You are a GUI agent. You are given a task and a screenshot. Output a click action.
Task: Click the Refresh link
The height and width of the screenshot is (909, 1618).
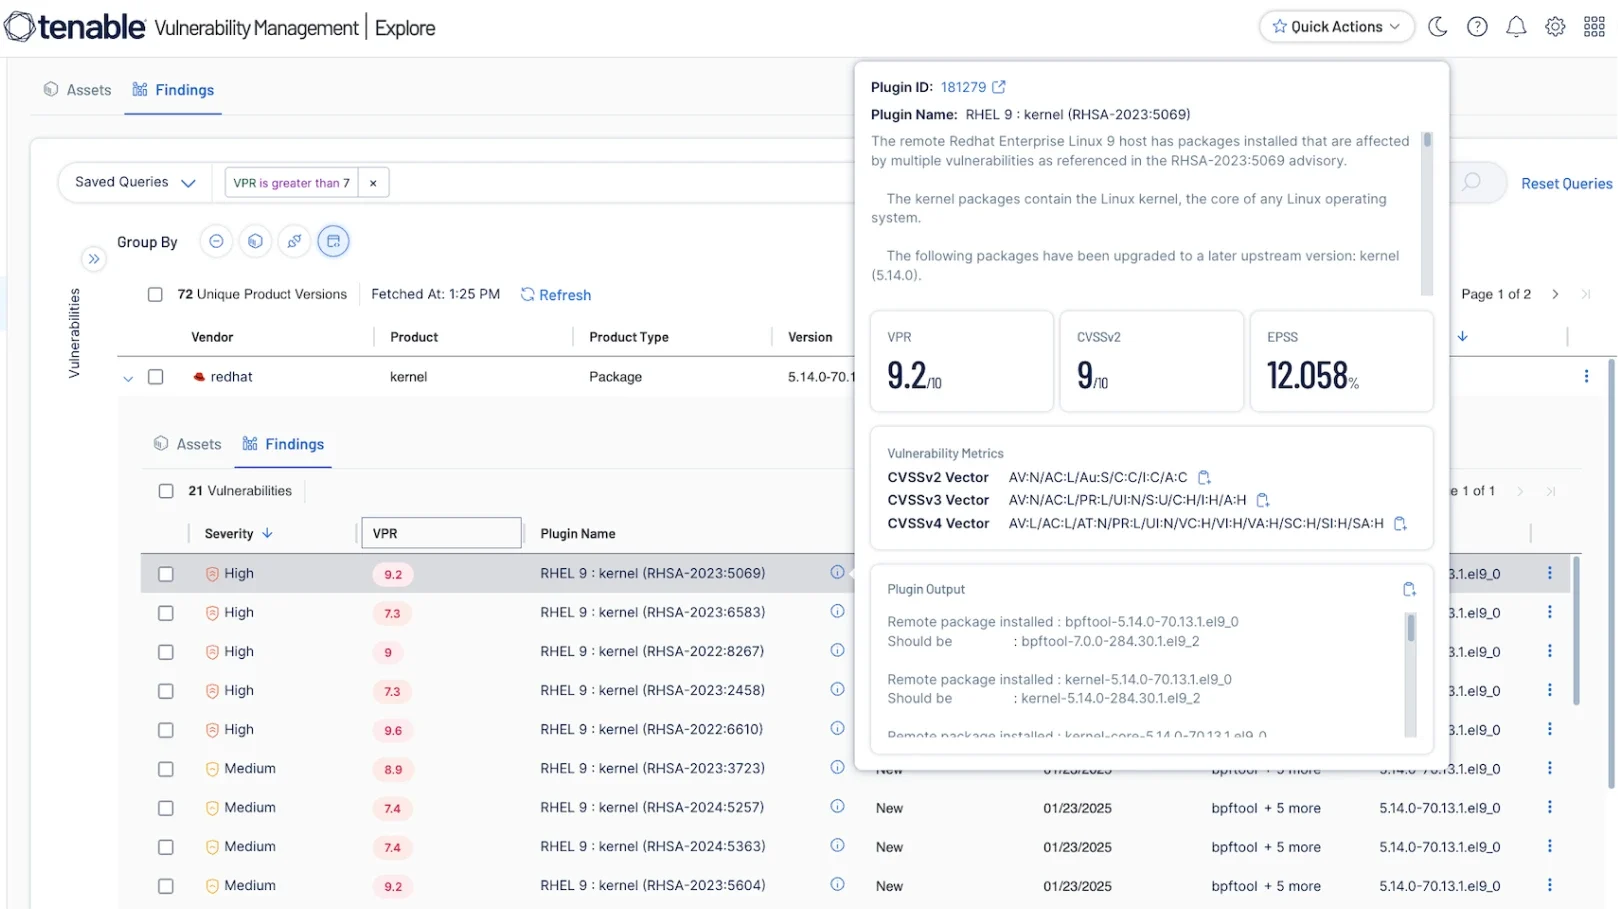coord(556,295)
